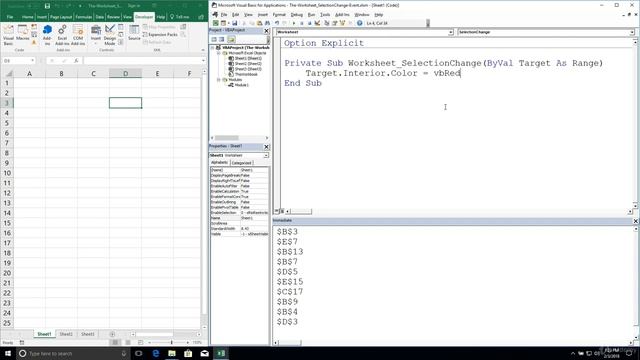Switch to the Excel View tab
This screenshot has width=640, height=360.
(127, 17)
